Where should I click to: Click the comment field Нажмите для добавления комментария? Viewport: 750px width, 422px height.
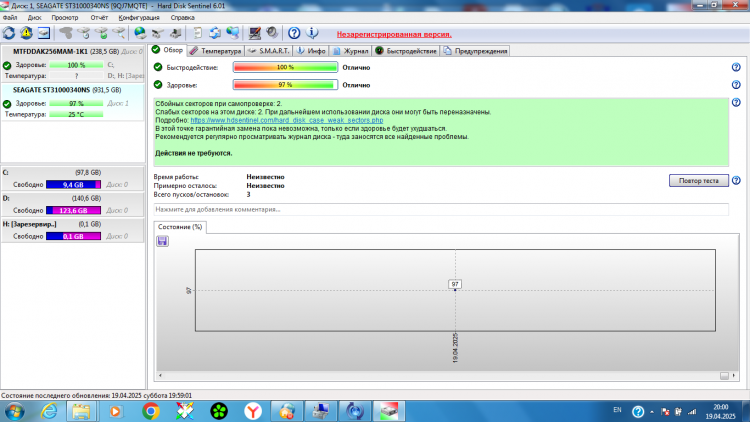(x=441, y=209)
